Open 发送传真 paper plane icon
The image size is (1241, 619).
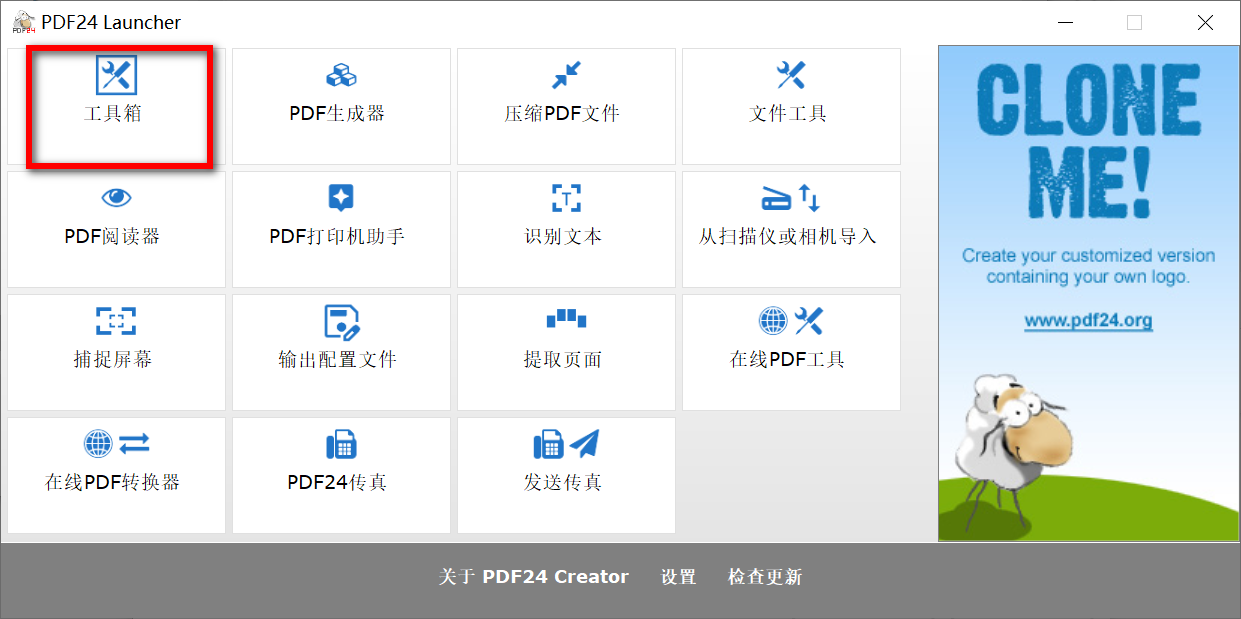point(566,443)
